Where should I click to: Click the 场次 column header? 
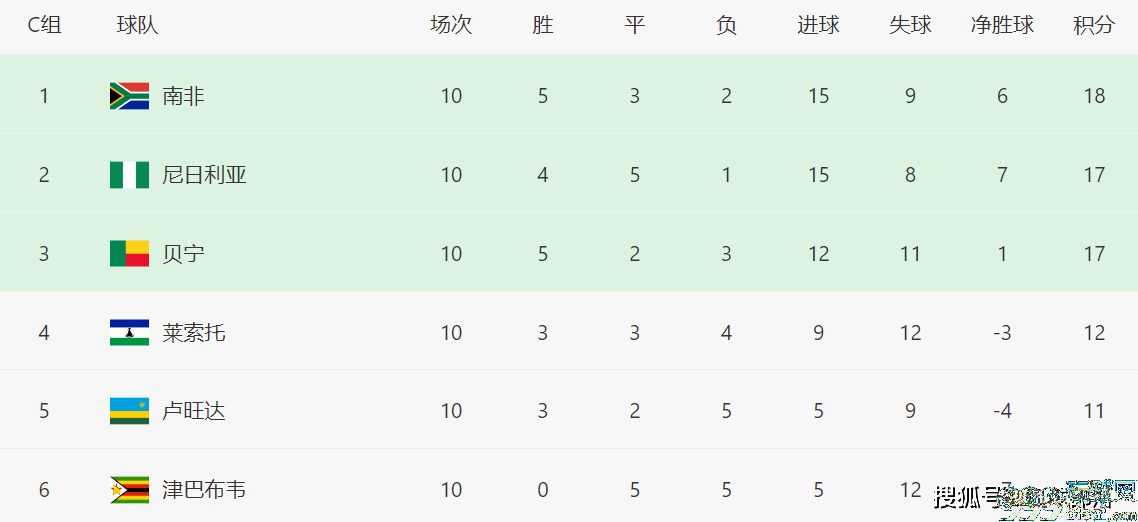click(451, 25)
